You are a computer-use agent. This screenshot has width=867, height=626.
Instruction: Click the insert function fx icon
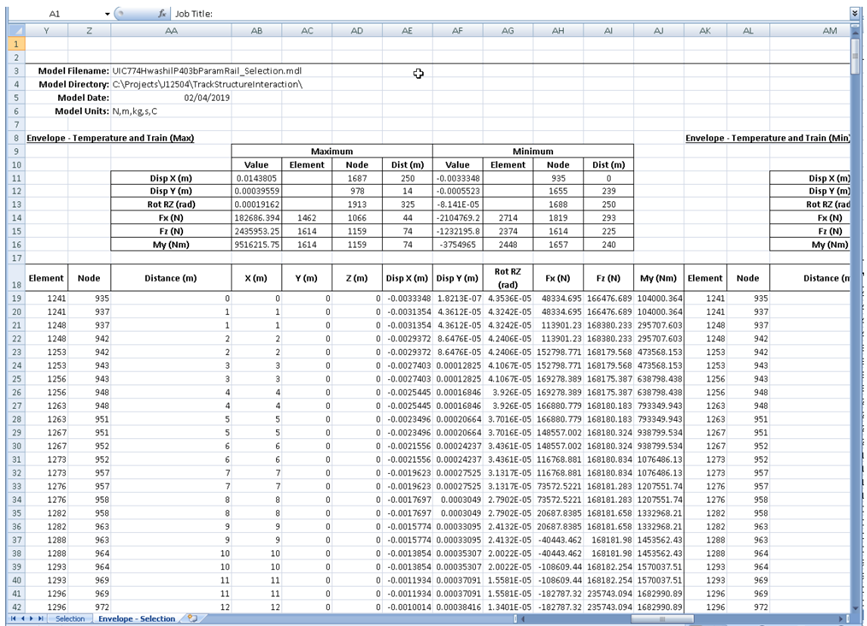coord(162,14)
